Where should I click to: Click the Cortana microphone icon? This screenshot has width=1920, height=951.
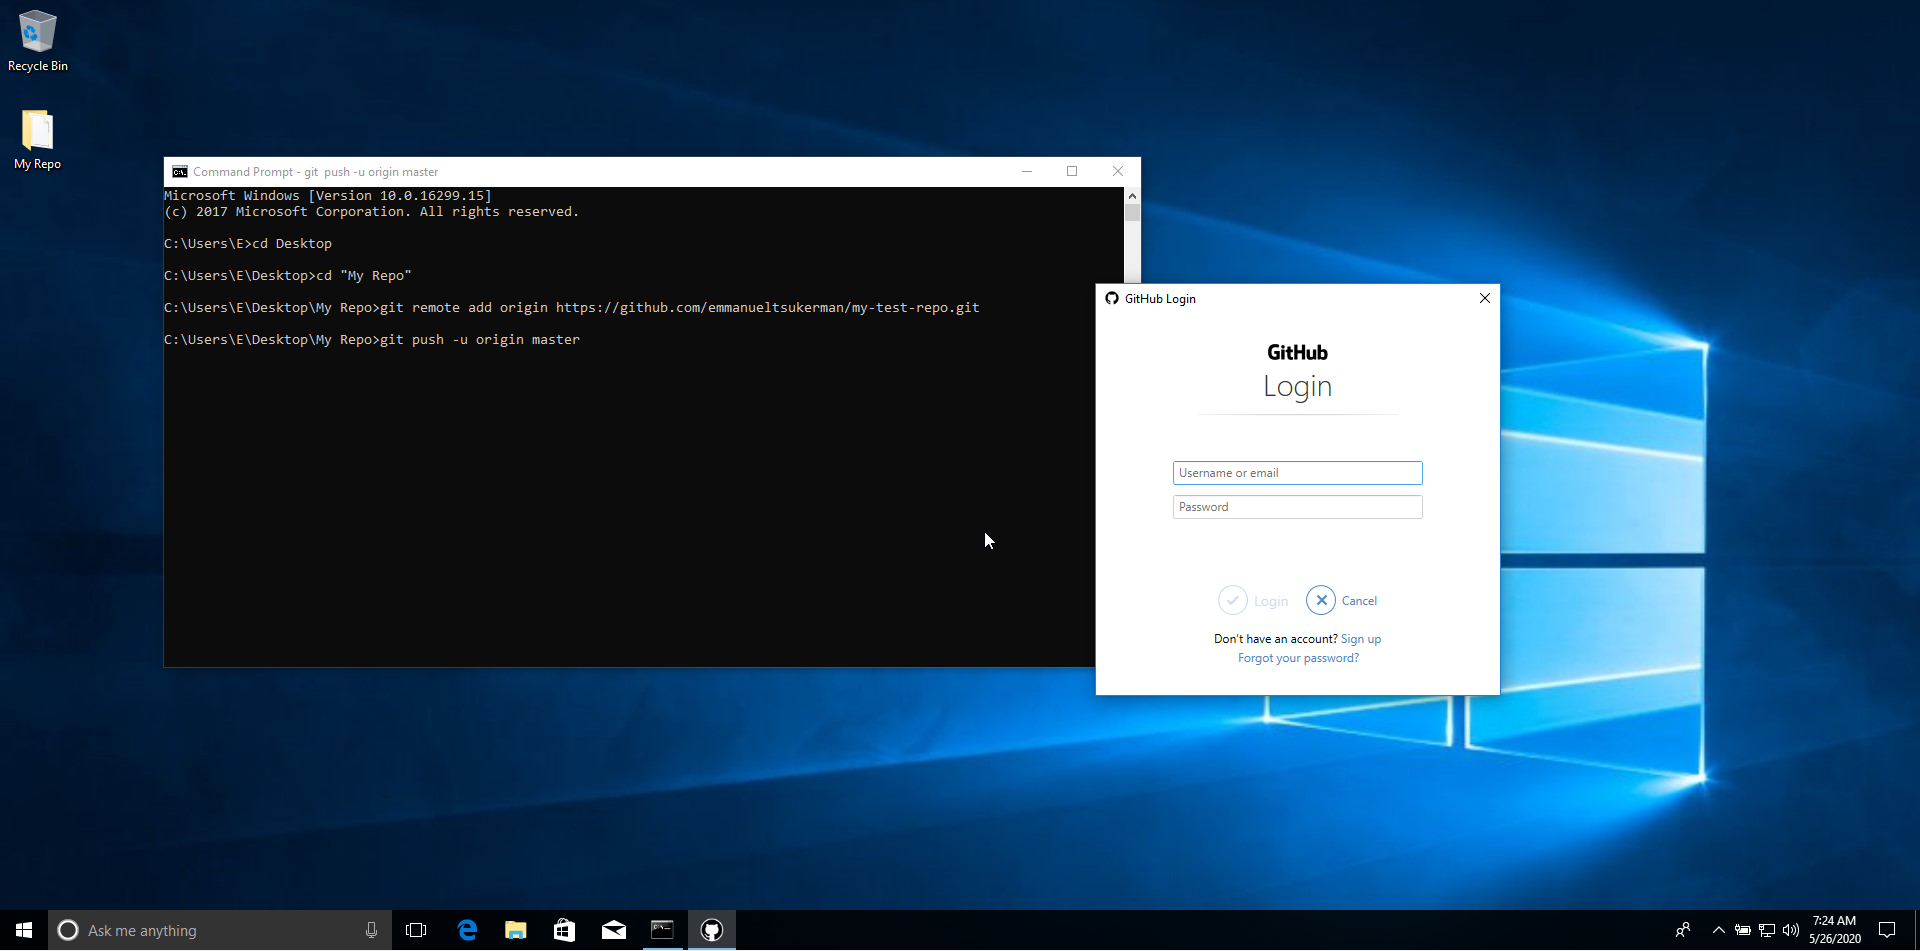(x=371, y=930)
